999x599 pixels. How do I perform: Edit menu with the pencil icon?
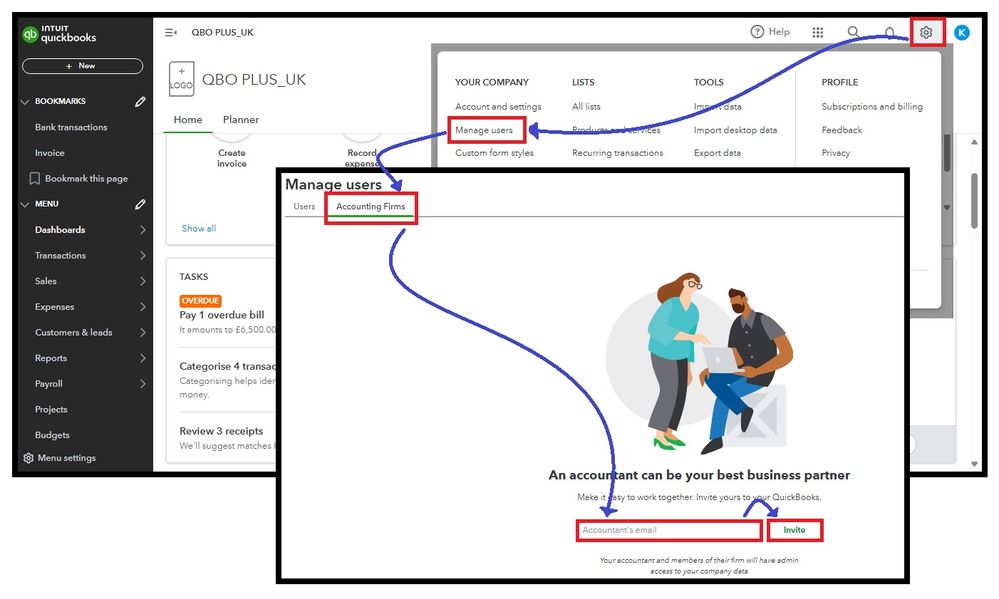(140, 204)
